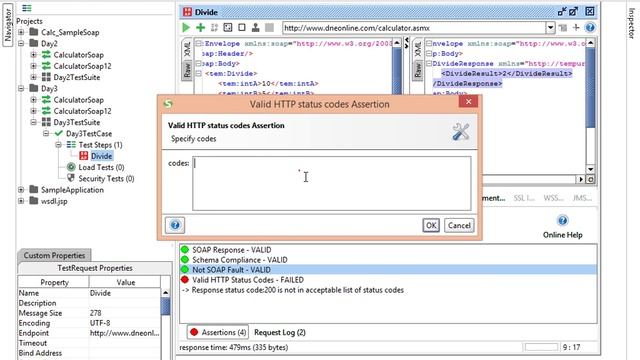Viewport: 640px width, 360px height.
Task: Click the Encoding value UTF-8 cell
Action: (x=124, y=323)
